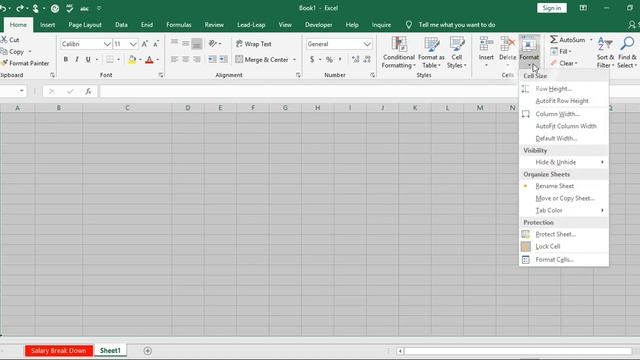This screenshot has height=360, width=640.
Task: Click the fill color bucket
Action: 132,60
